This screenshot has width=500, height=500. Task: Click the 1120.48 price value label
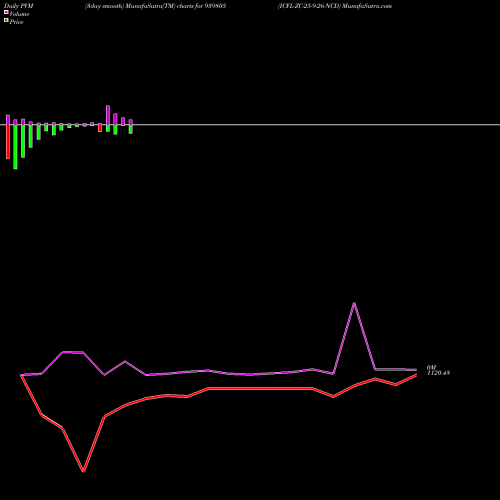pos(439,373)
